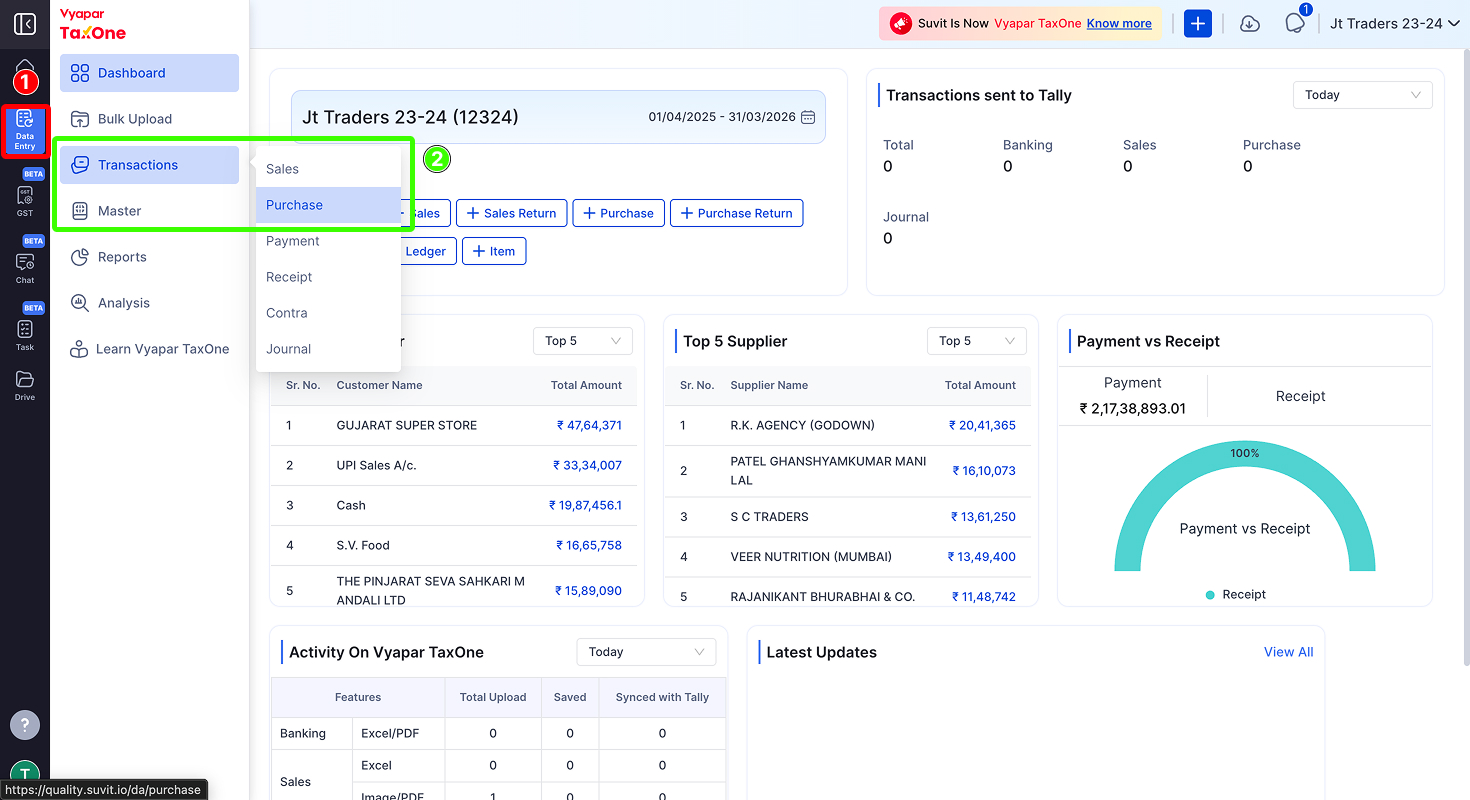Choose Contra from the Transactions submenu
Image resolution: width=1470 pixels, height=800 pixels.
point(328,313)
